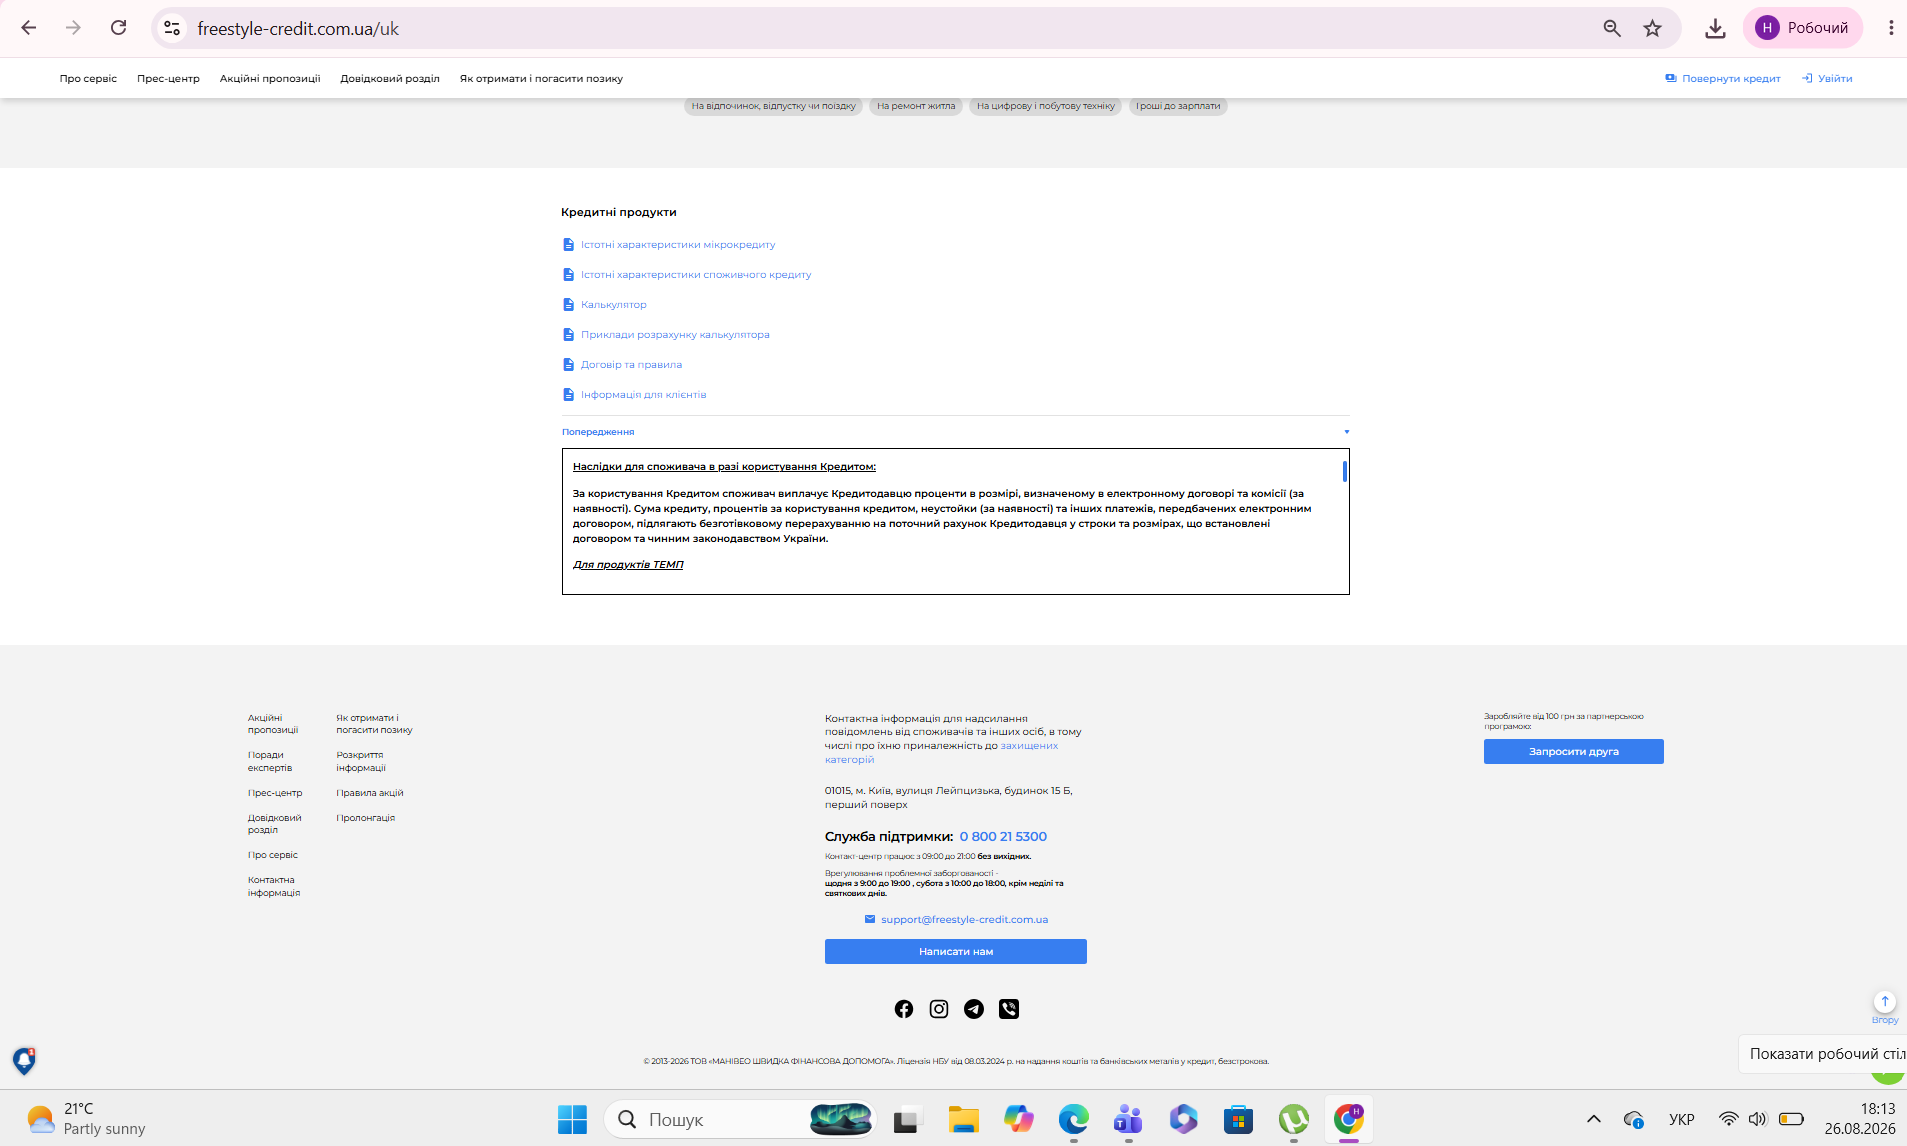Click the scroll-to-top arrow icon
The width and height of the screenshot is (1907, 1146).
pyautogui.click(x=1885, y=1002)
